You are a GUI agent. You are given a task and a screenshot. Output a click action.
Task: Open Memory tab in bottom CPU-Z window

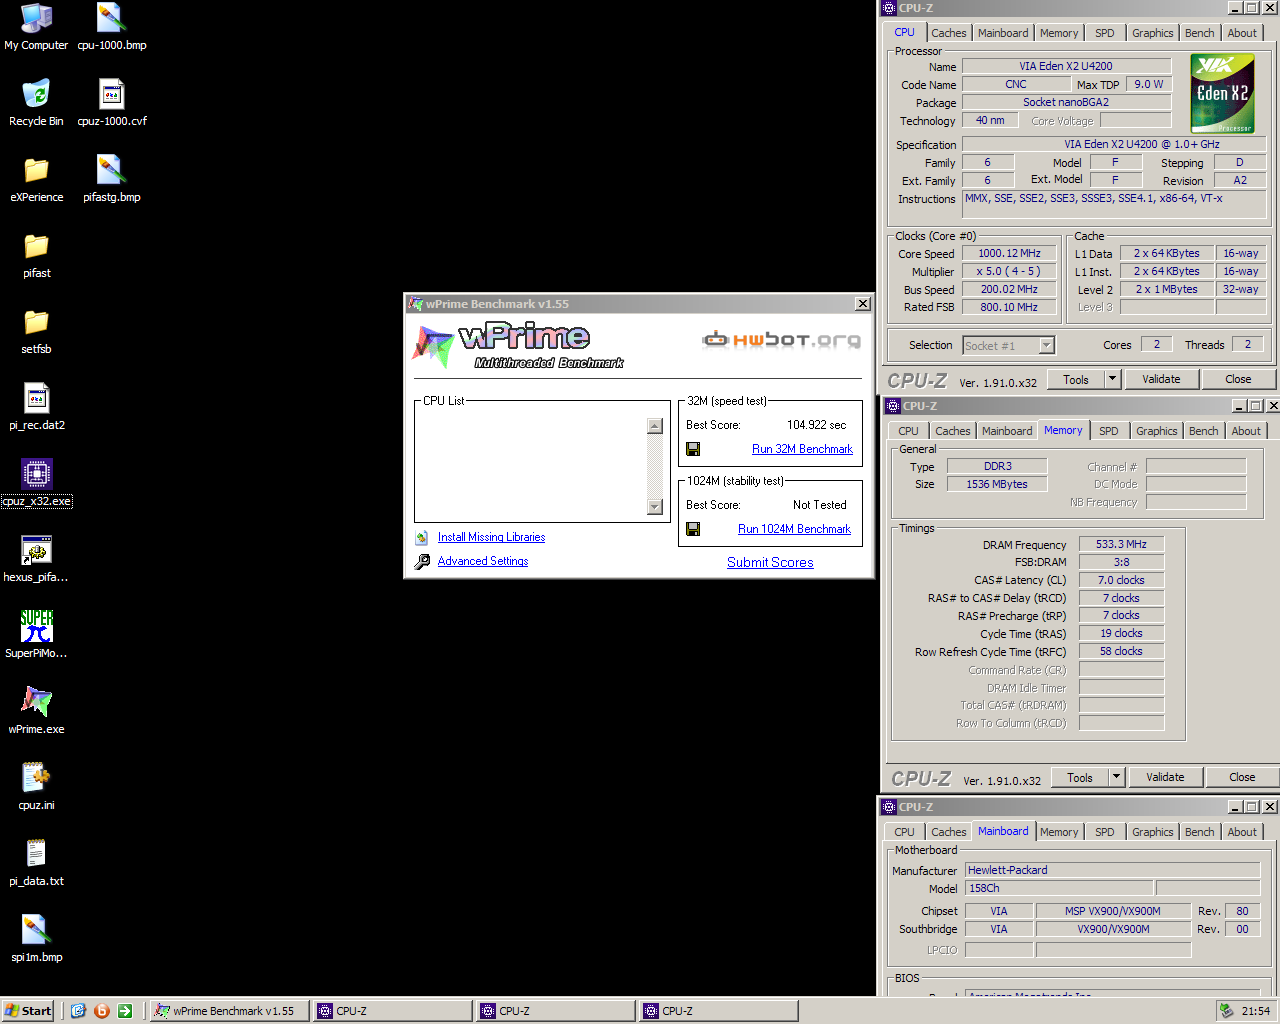pos(1059,832)
